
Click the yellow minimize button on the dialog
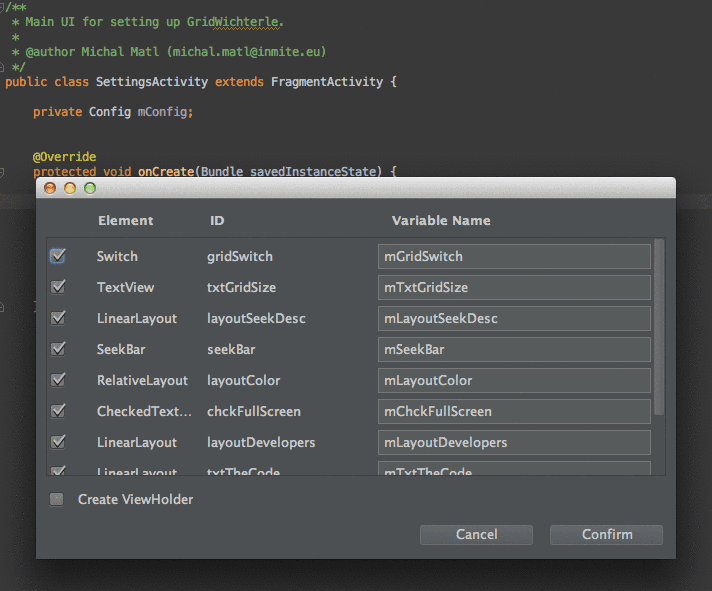tap(70, 187)
